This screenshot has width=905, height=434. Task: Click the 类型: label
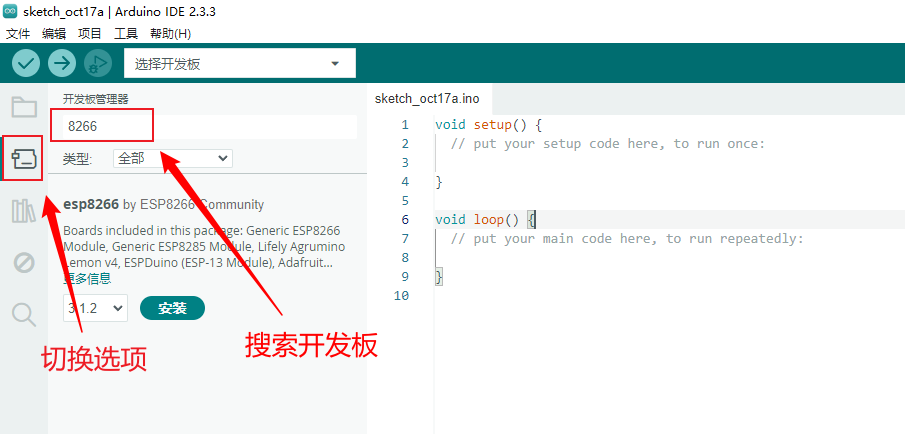point(77,158)
